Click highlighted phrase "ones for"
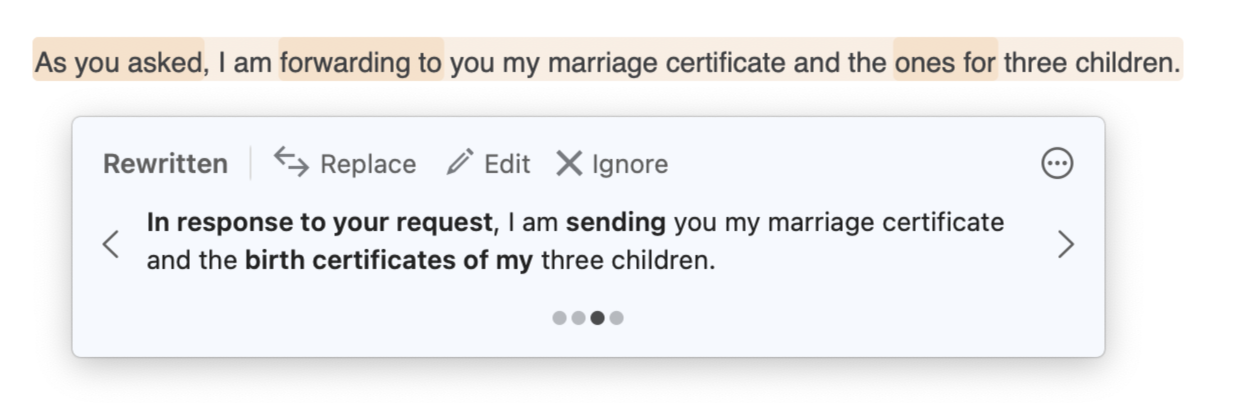 945,64
